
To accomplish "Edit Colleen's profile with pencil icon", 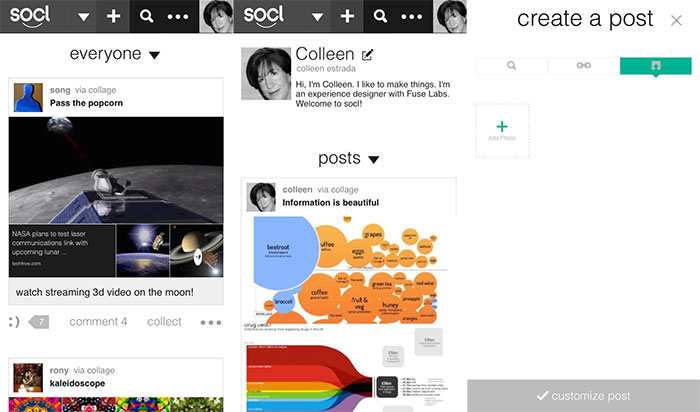I will [367, 55].
